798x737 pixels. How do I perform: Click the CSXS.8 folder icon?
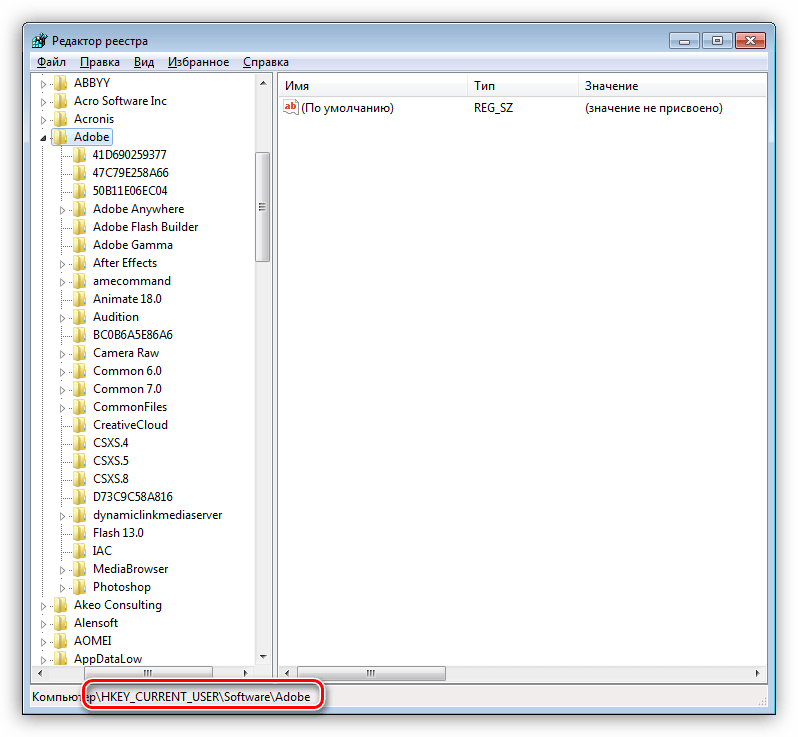coord(79,478)
